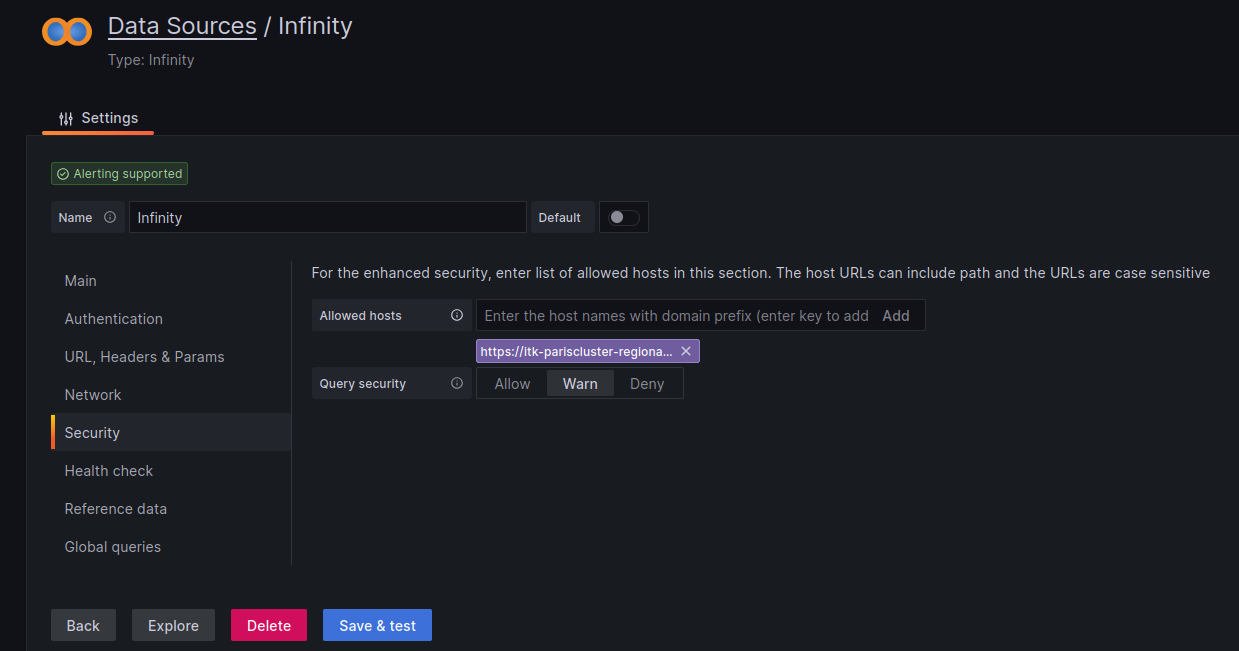Open URL, Headers & Params section

pos(144,357)
